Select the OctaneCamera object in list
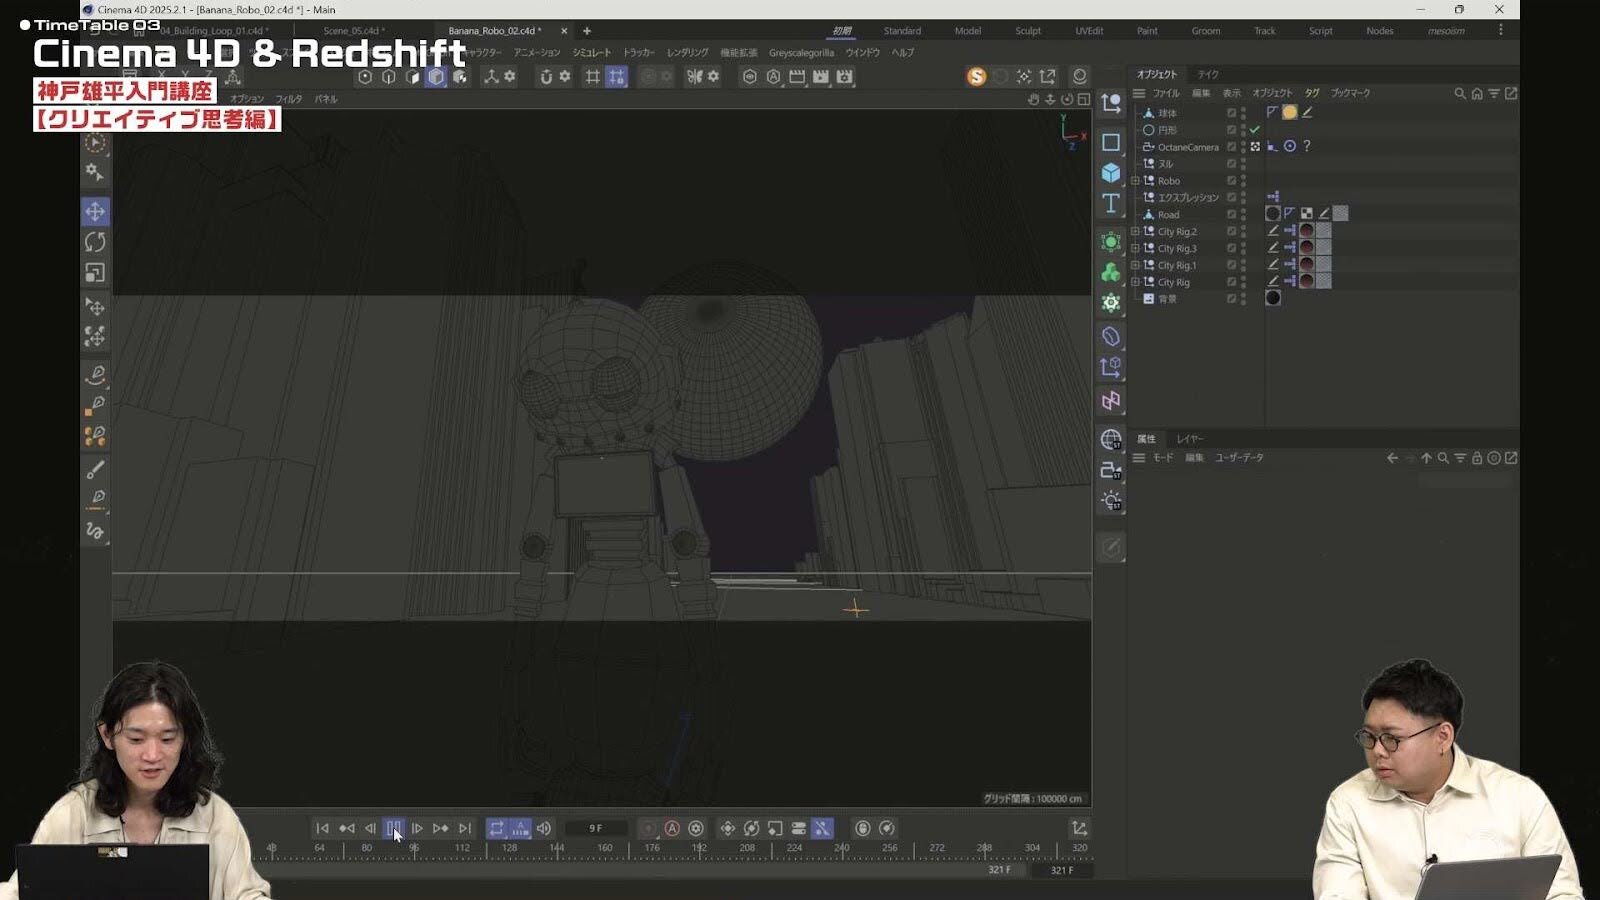This screenshot has height=900, width=1600. pyautogui.click(x=1187, y=147)
